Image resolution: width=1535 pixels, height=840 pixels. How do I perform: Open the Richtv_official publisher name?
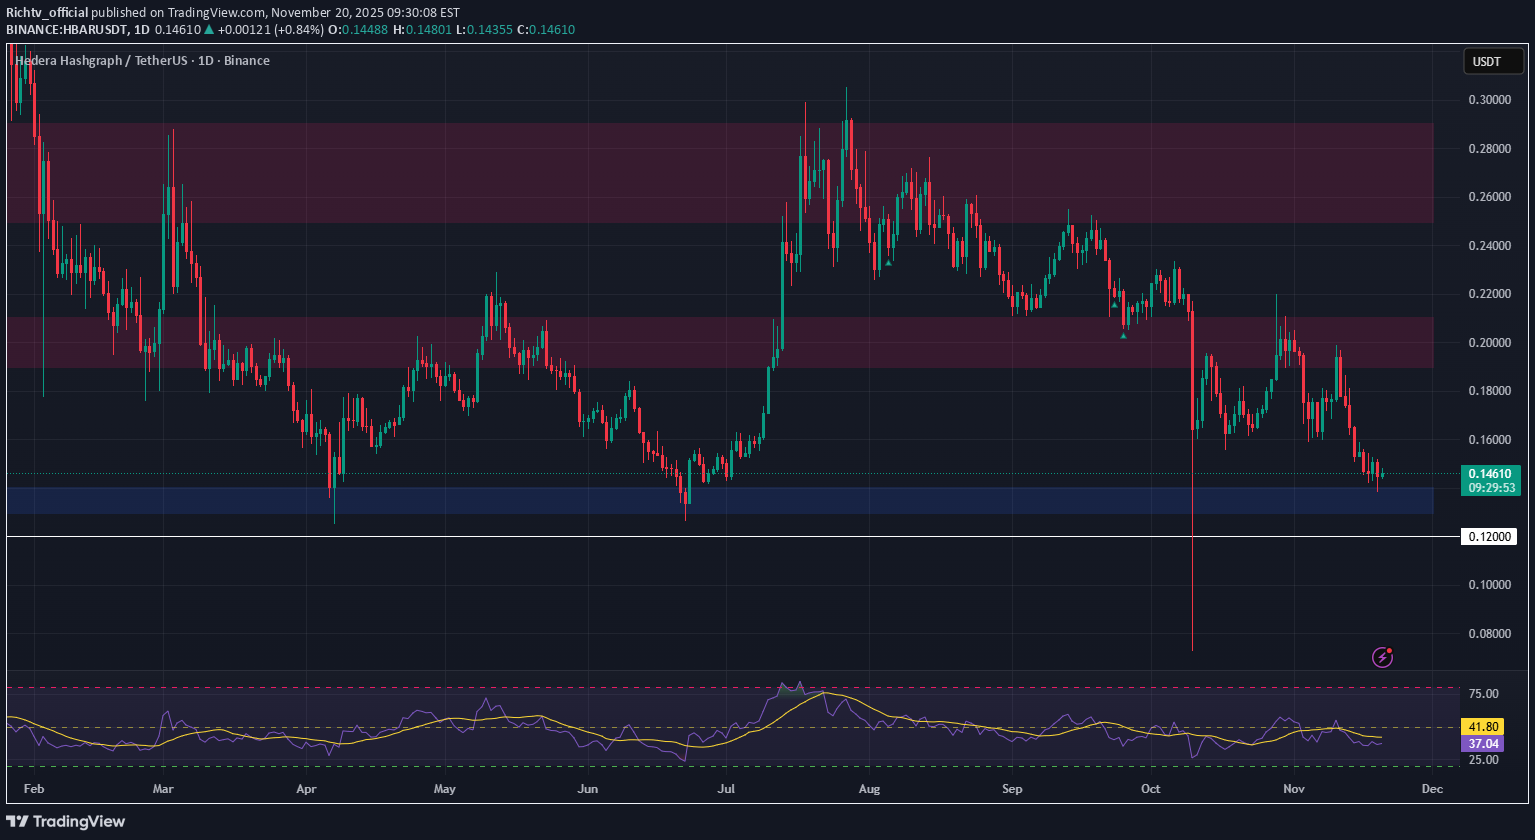click(x=46, y=13)
